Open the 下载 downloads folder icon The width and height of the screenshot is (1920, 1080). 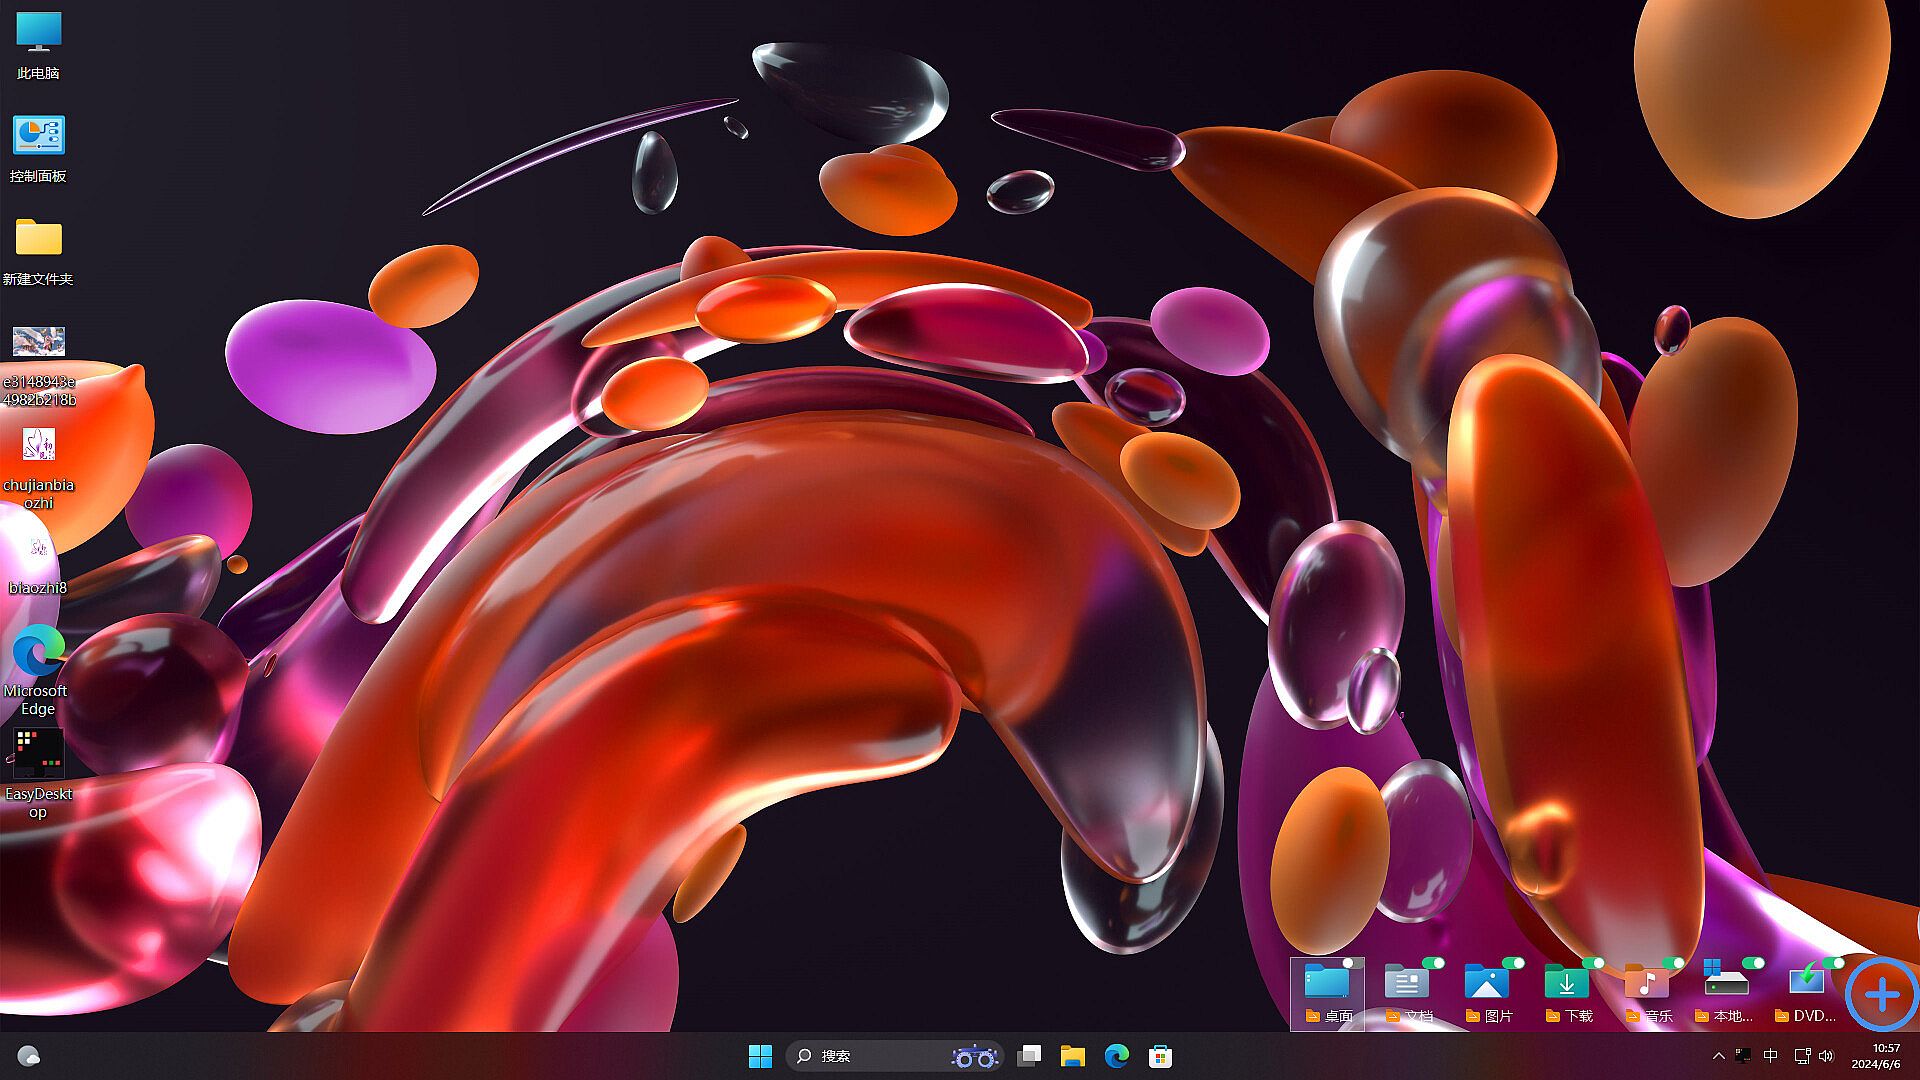tap(1567, 983)
